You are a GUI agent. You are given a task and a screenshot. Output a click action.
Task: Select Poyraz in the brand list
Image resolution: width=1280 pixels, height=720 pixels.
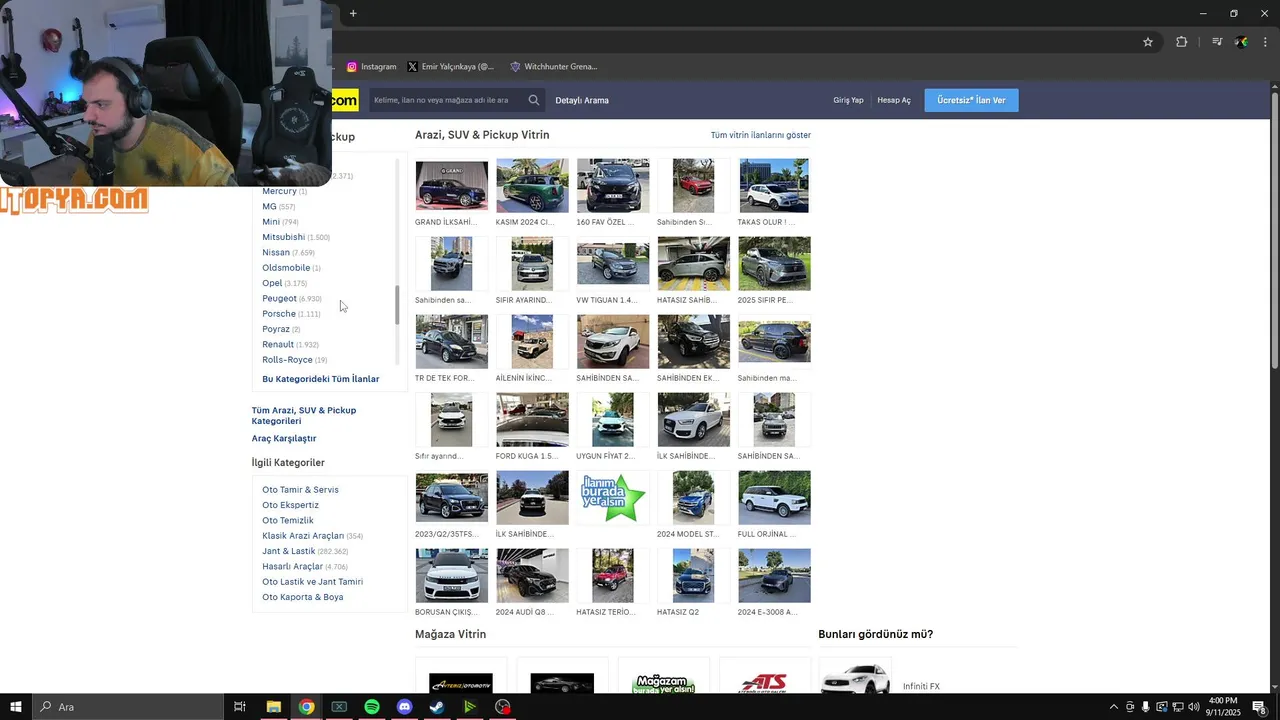pos(276,329)
